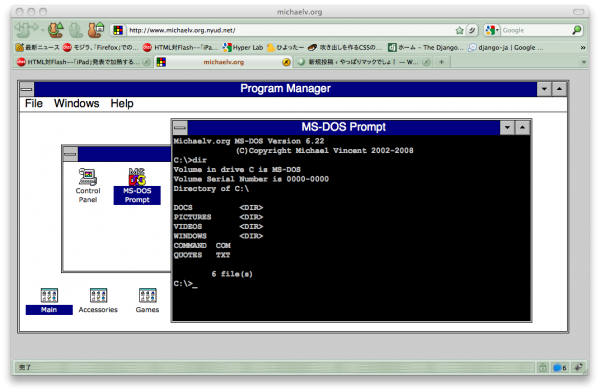This screenshot has height=392, width=600.
Task: Focus the Google search input field
Action: (x=536, y=30)
